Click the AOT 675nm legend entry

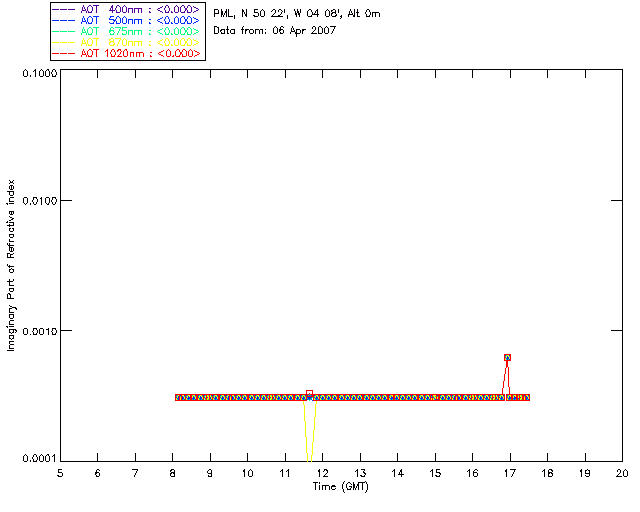click(126, 31)
